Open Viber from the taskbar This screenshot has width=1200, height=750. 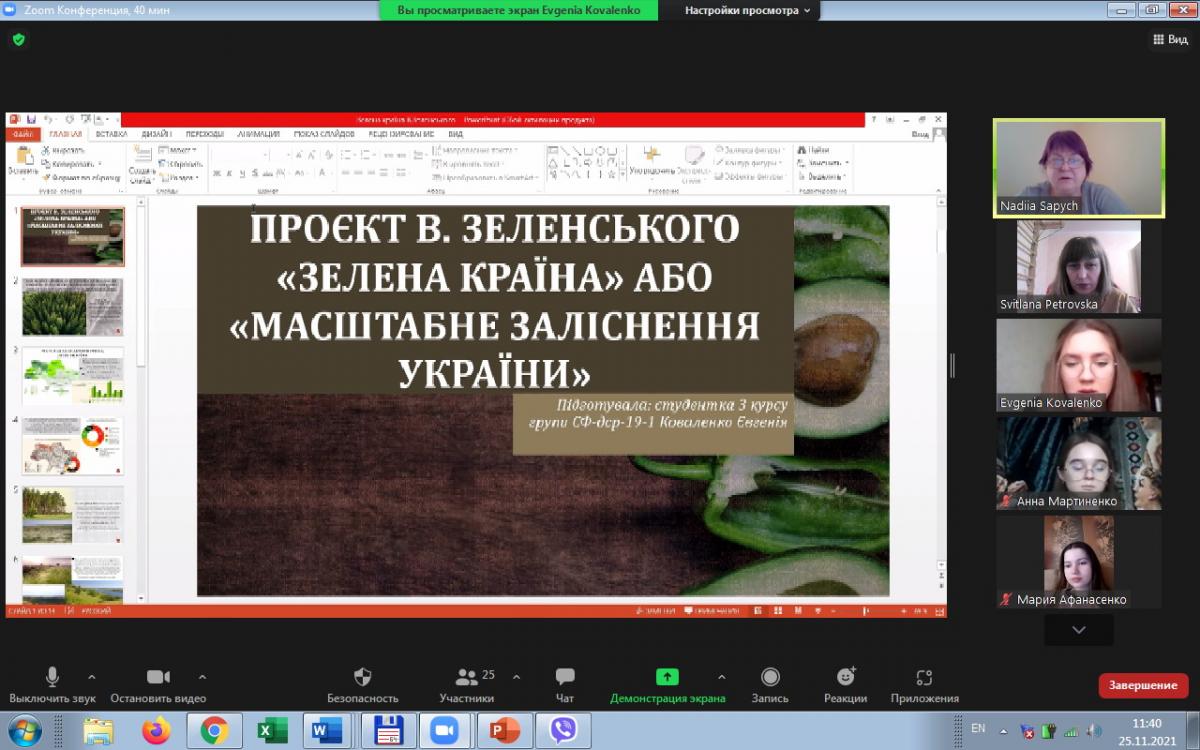click(563, 732)
